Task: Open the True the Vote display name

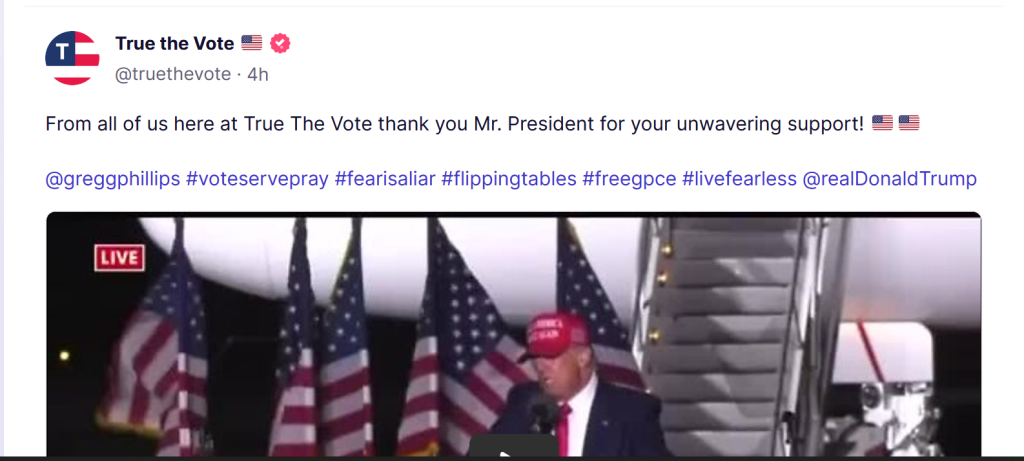Action: point(174,44)
